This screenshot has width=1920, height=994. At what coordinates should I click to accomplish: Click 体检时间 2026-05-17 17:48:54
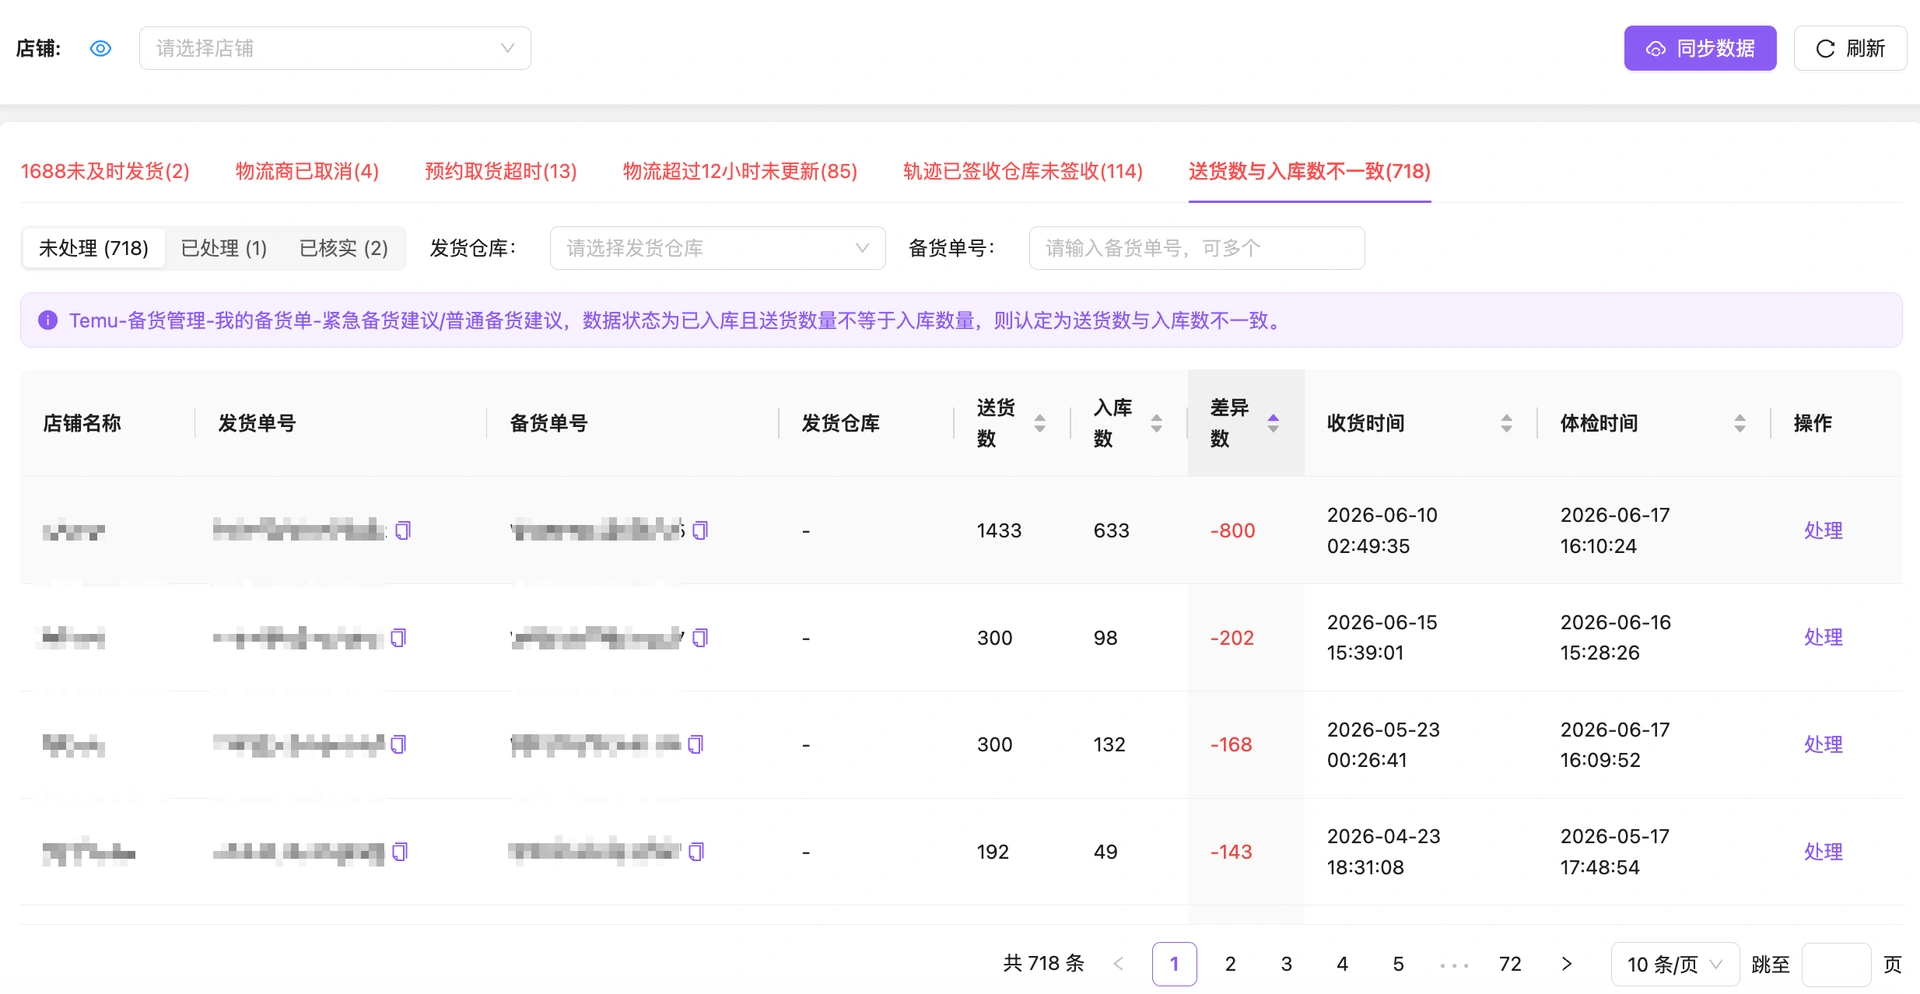[x=1615, y=851]
